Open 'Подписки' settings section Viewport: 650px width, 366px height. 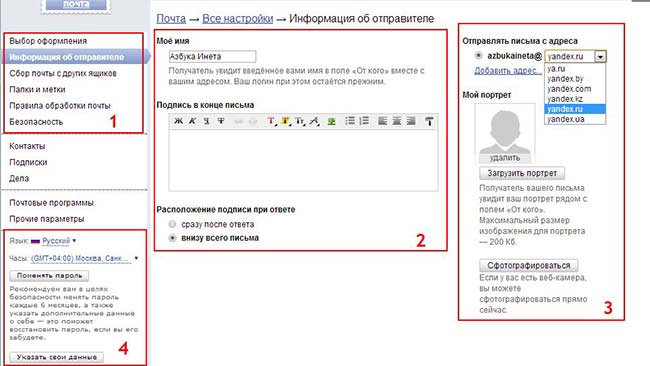(28, 162)
